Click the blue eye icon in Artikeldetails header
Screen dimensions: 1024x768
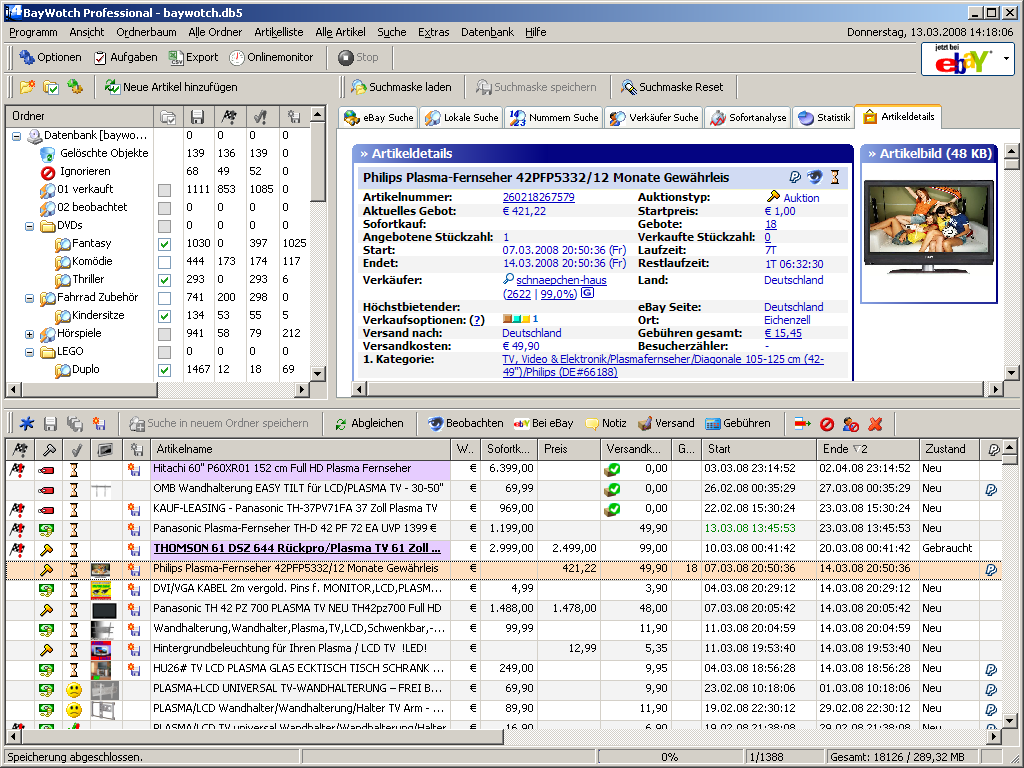(x=814, y=177)
